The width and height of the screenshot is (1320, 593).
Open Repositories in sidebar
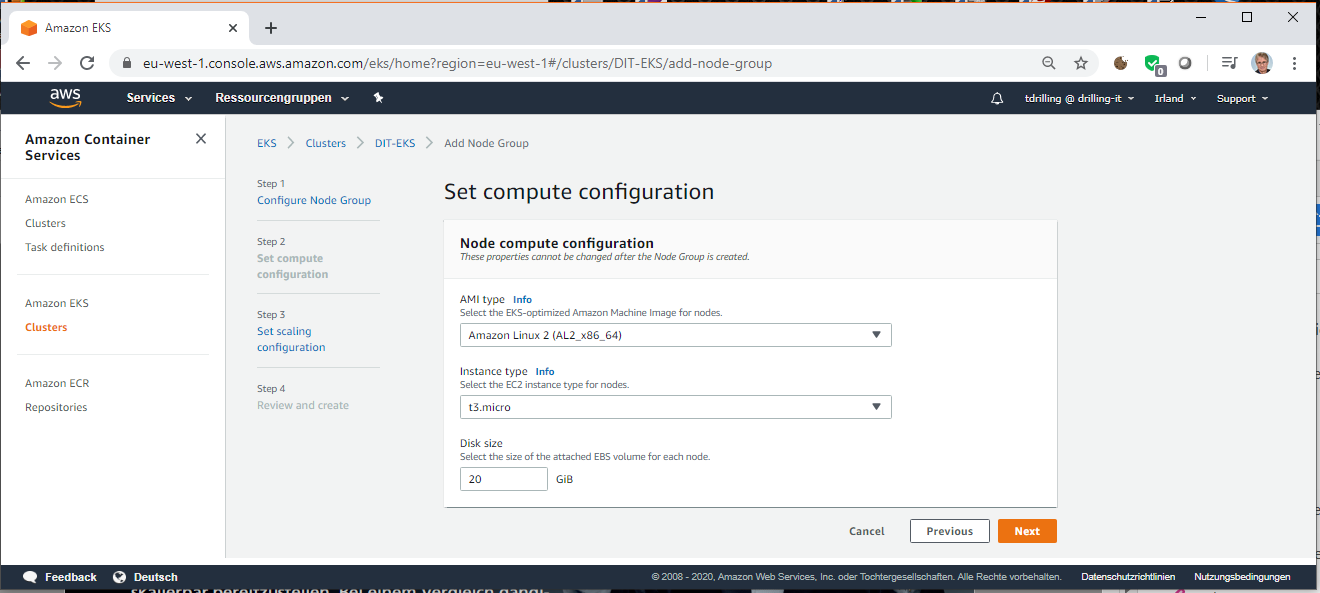coord(56,407)
